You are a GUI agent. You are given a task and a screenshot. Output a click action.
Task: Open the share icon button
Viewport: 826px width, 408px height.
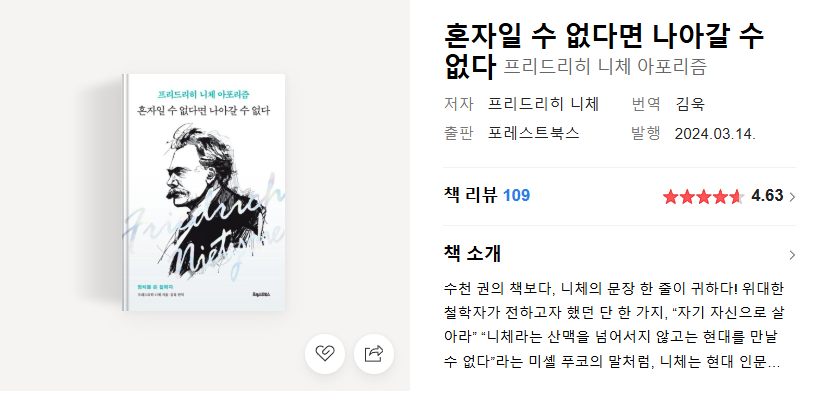373,354
